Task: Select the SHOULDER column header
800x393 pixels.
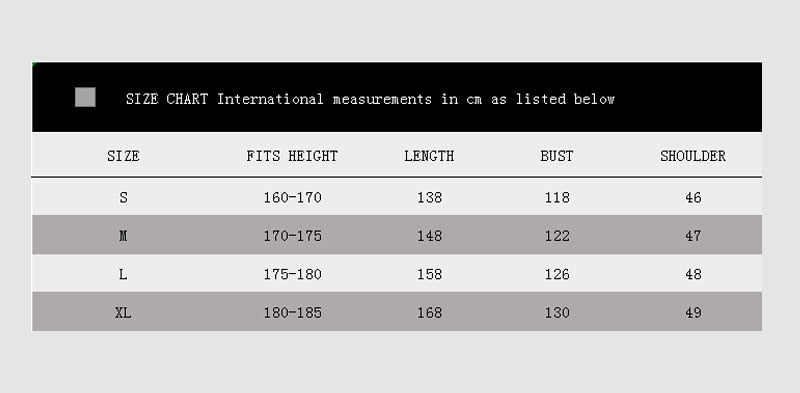Action: click(693, 156)
